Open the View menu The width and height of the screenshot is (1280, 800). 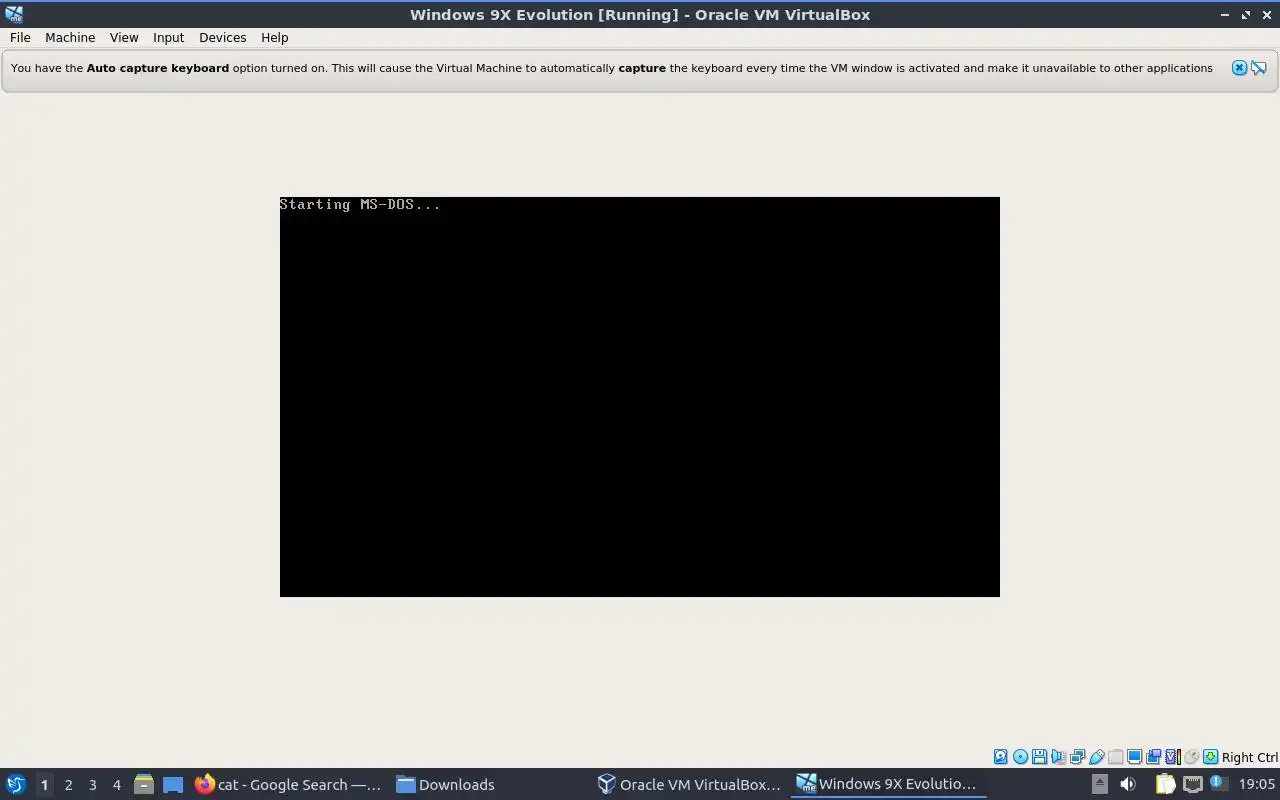tap(124, 37)
